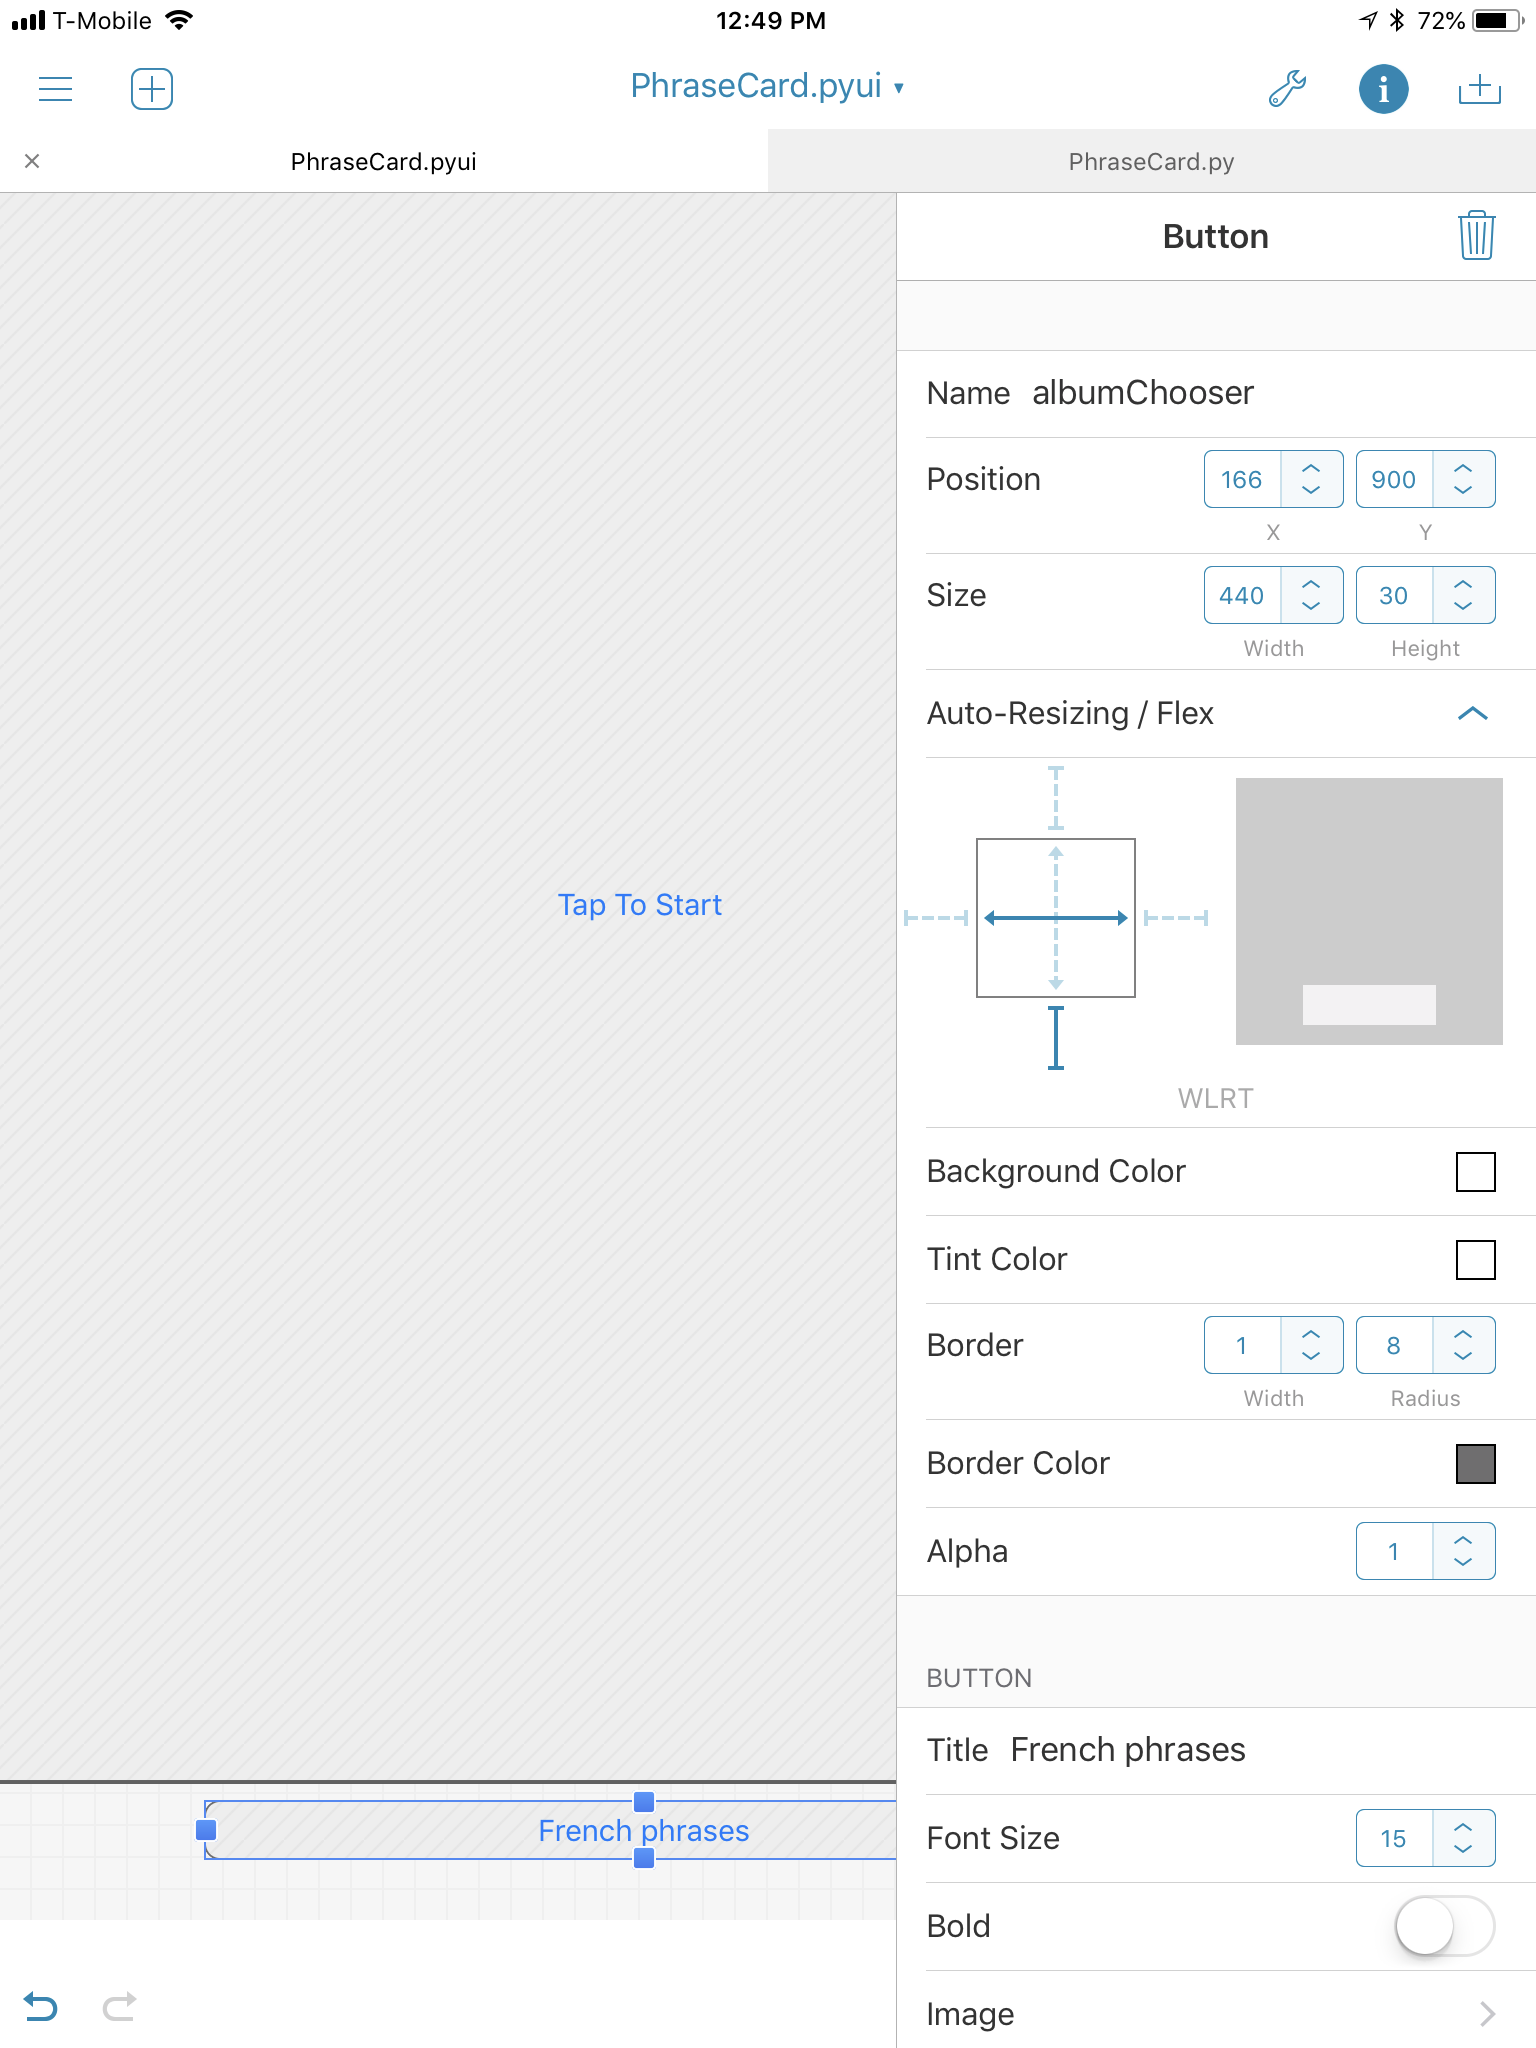The height and width of the screenshot is (2048, 1536).
Task: Select the PhraseCard.pyui tab
Action: coord(383,162)
